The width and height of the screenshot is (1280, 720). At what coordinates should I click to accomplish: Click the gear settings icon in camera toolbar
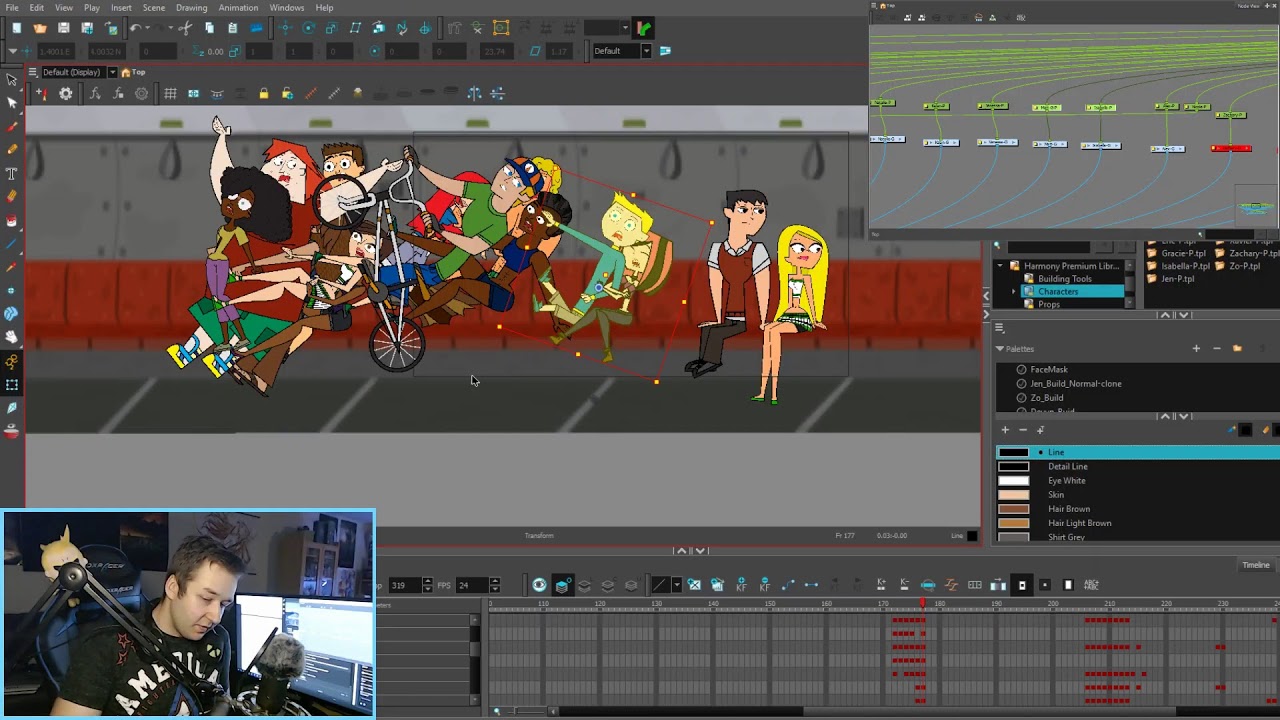pyautogui.click(x=66, y=94)
